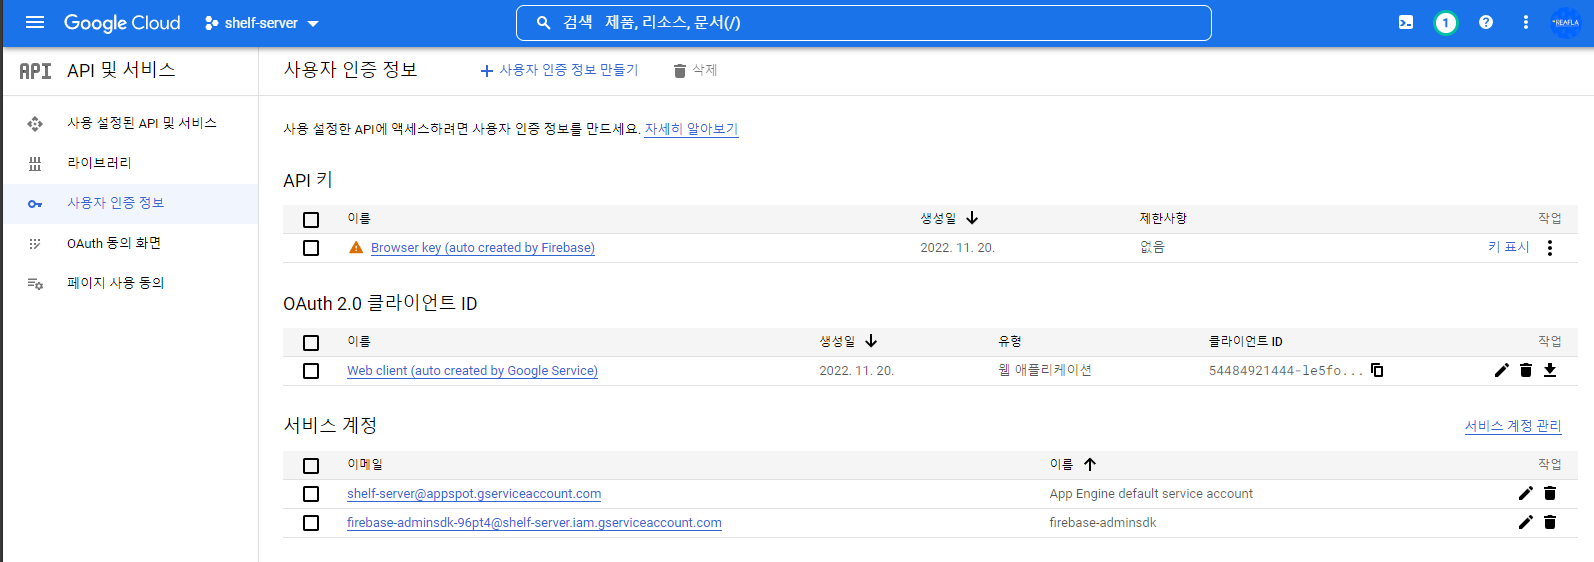Sort service accounts by 이름 arrow
The image size is (1594, 562).
[1090, 464]
